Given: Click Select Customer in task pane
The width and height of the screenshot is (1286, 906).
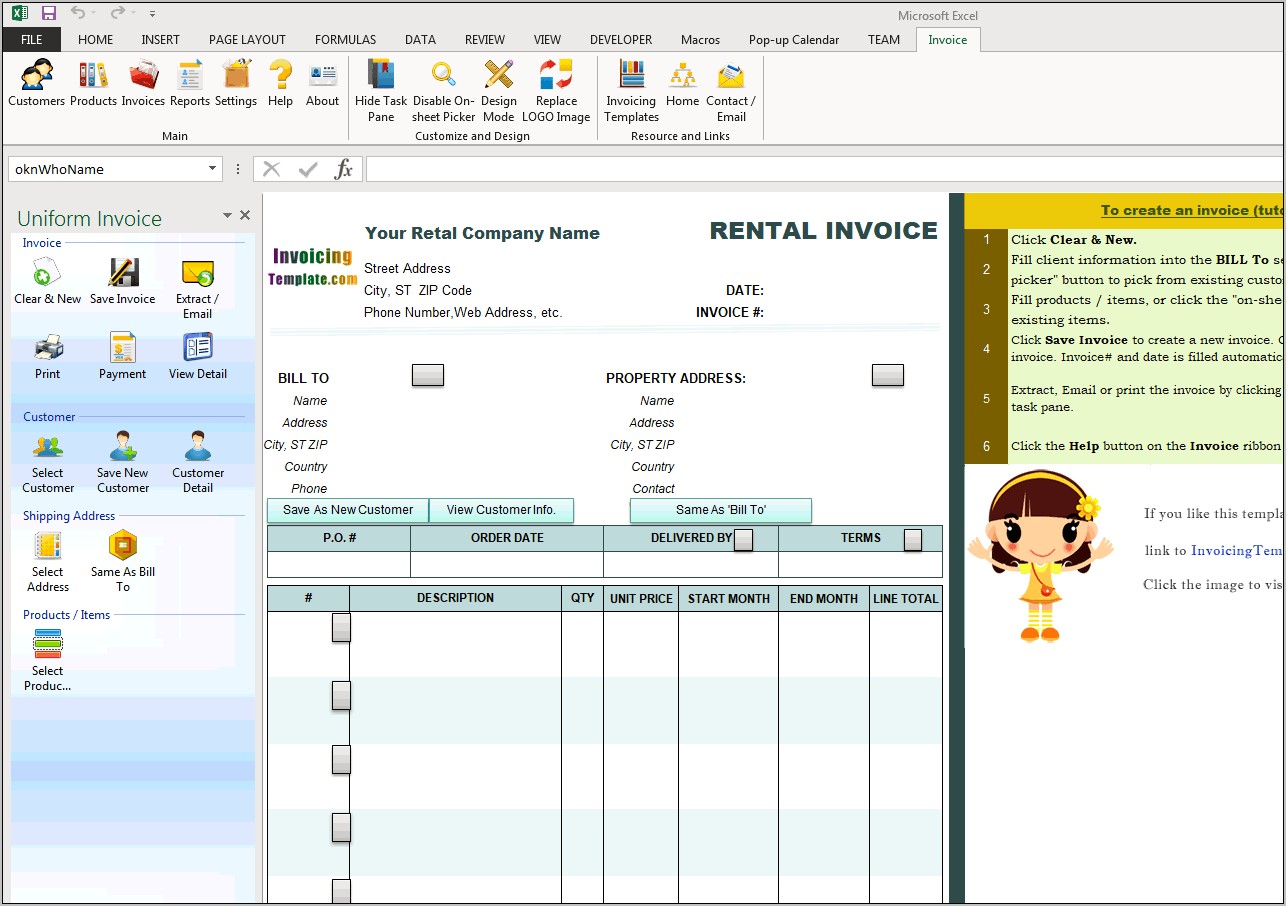Looking at the screenshot, I should (48, 463).
